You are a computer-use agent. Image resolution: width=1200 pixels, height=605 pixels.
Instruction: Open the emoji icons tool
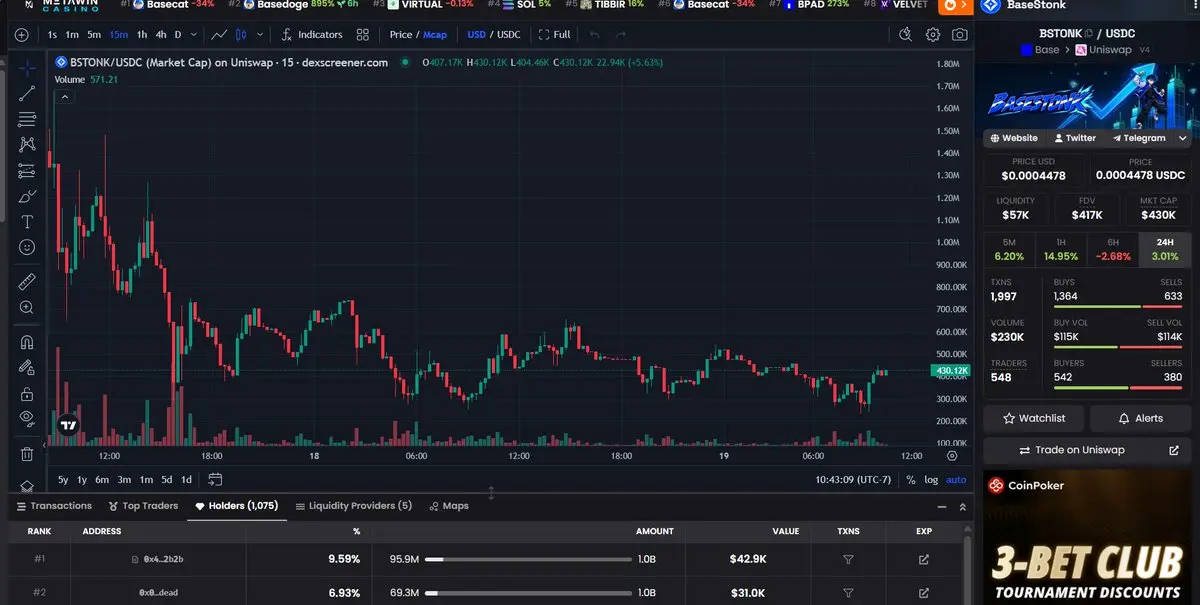[27, 247]
